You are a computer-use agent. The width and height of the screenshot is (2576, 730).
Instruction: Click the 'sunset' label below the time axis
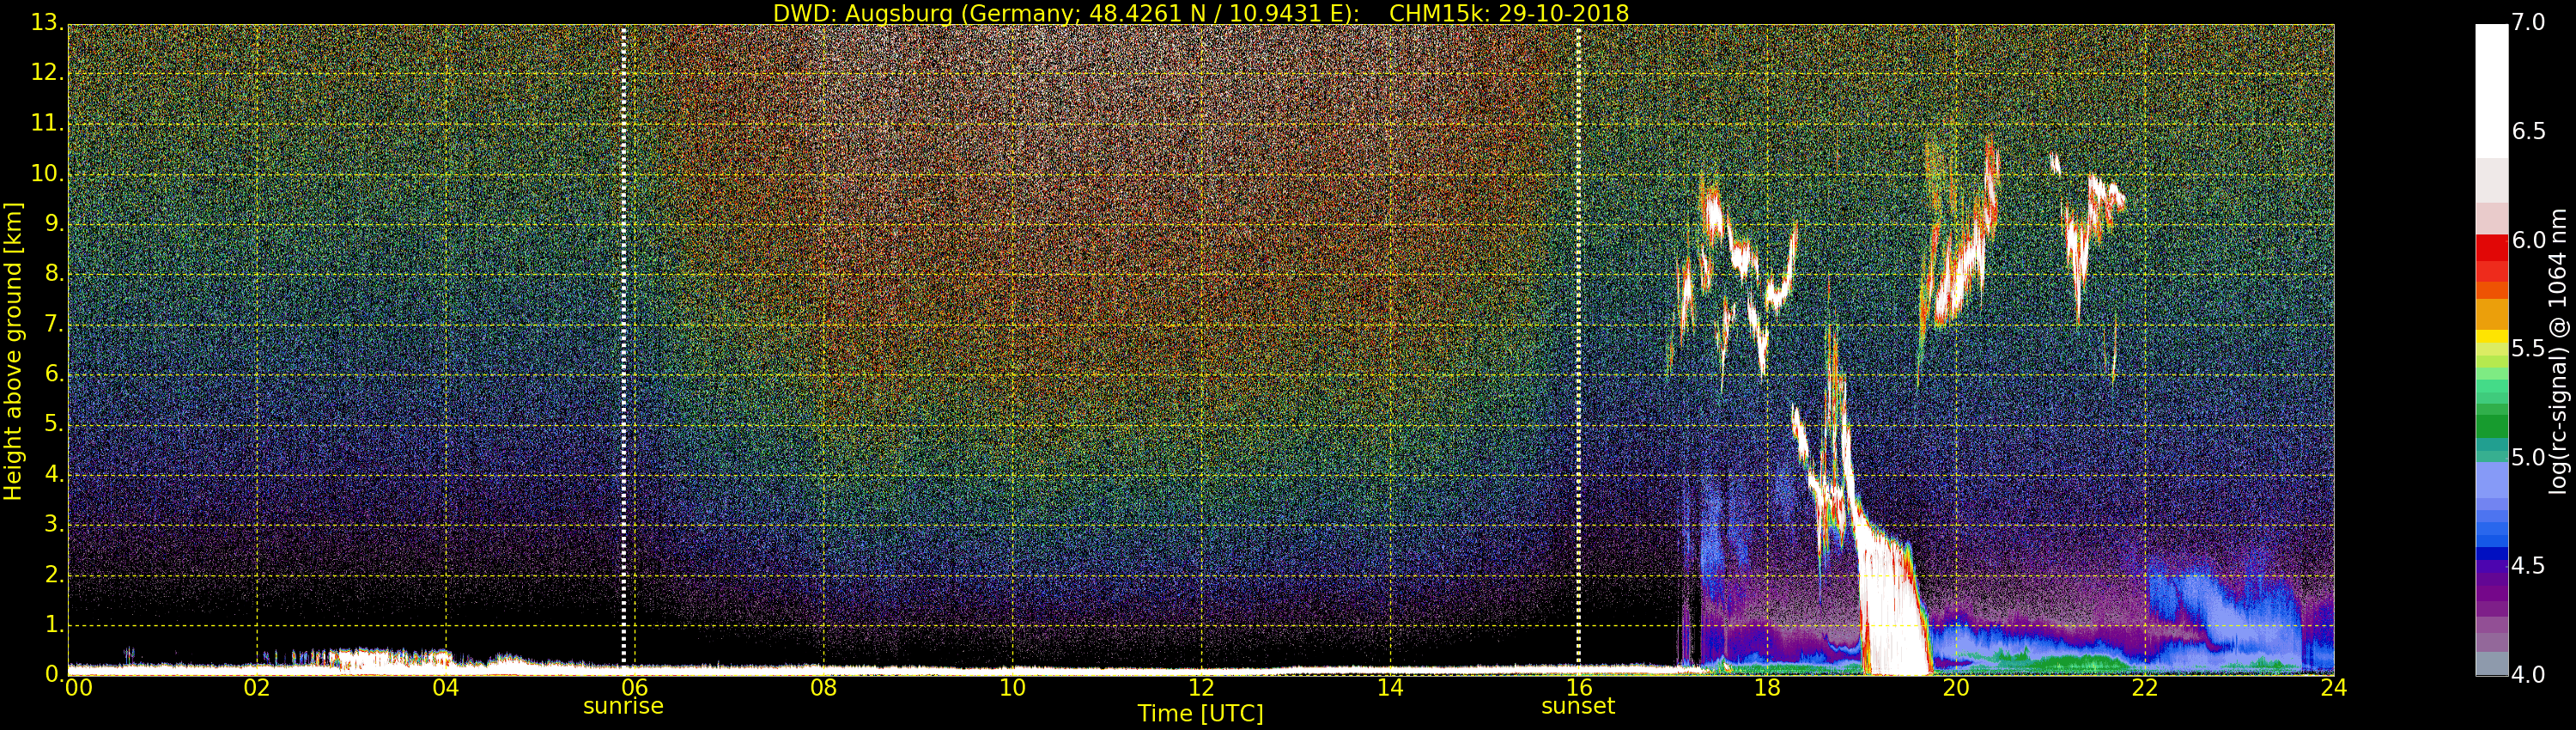click(1578, 707)
